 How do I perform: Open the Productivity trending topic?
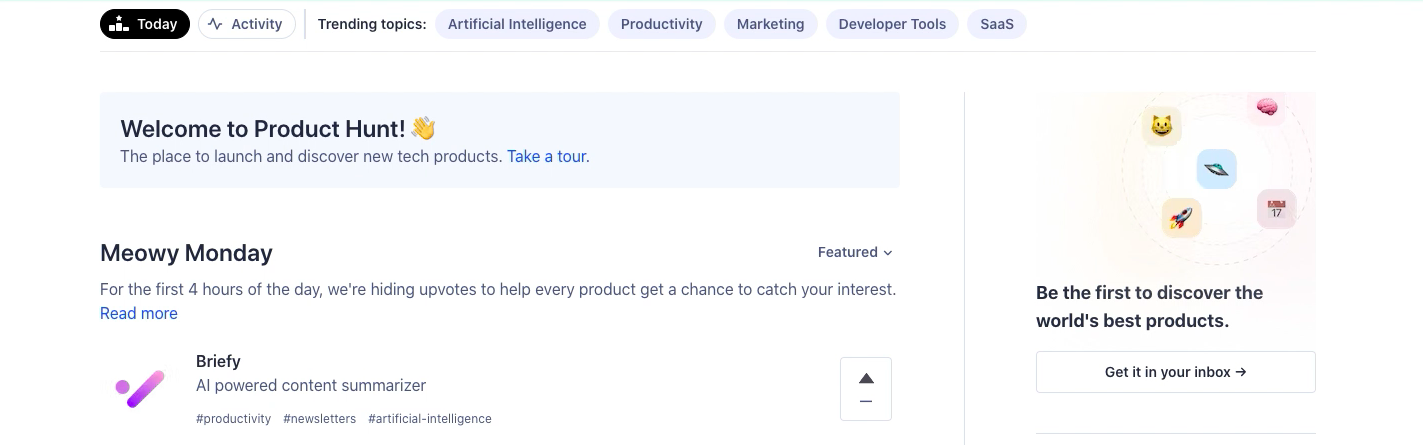coord(661,24)
